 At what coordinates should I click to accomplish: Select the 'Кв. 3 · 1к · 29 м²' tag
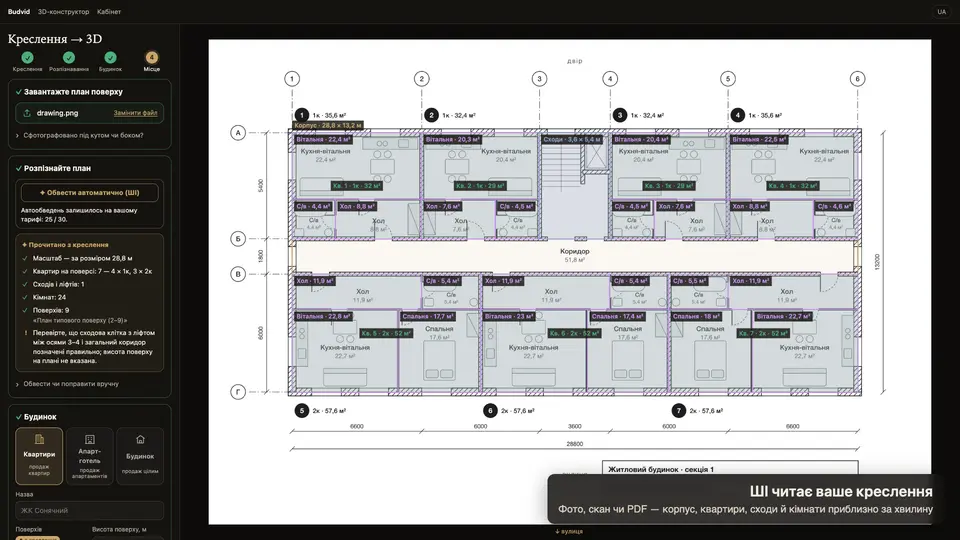(668, 186)
